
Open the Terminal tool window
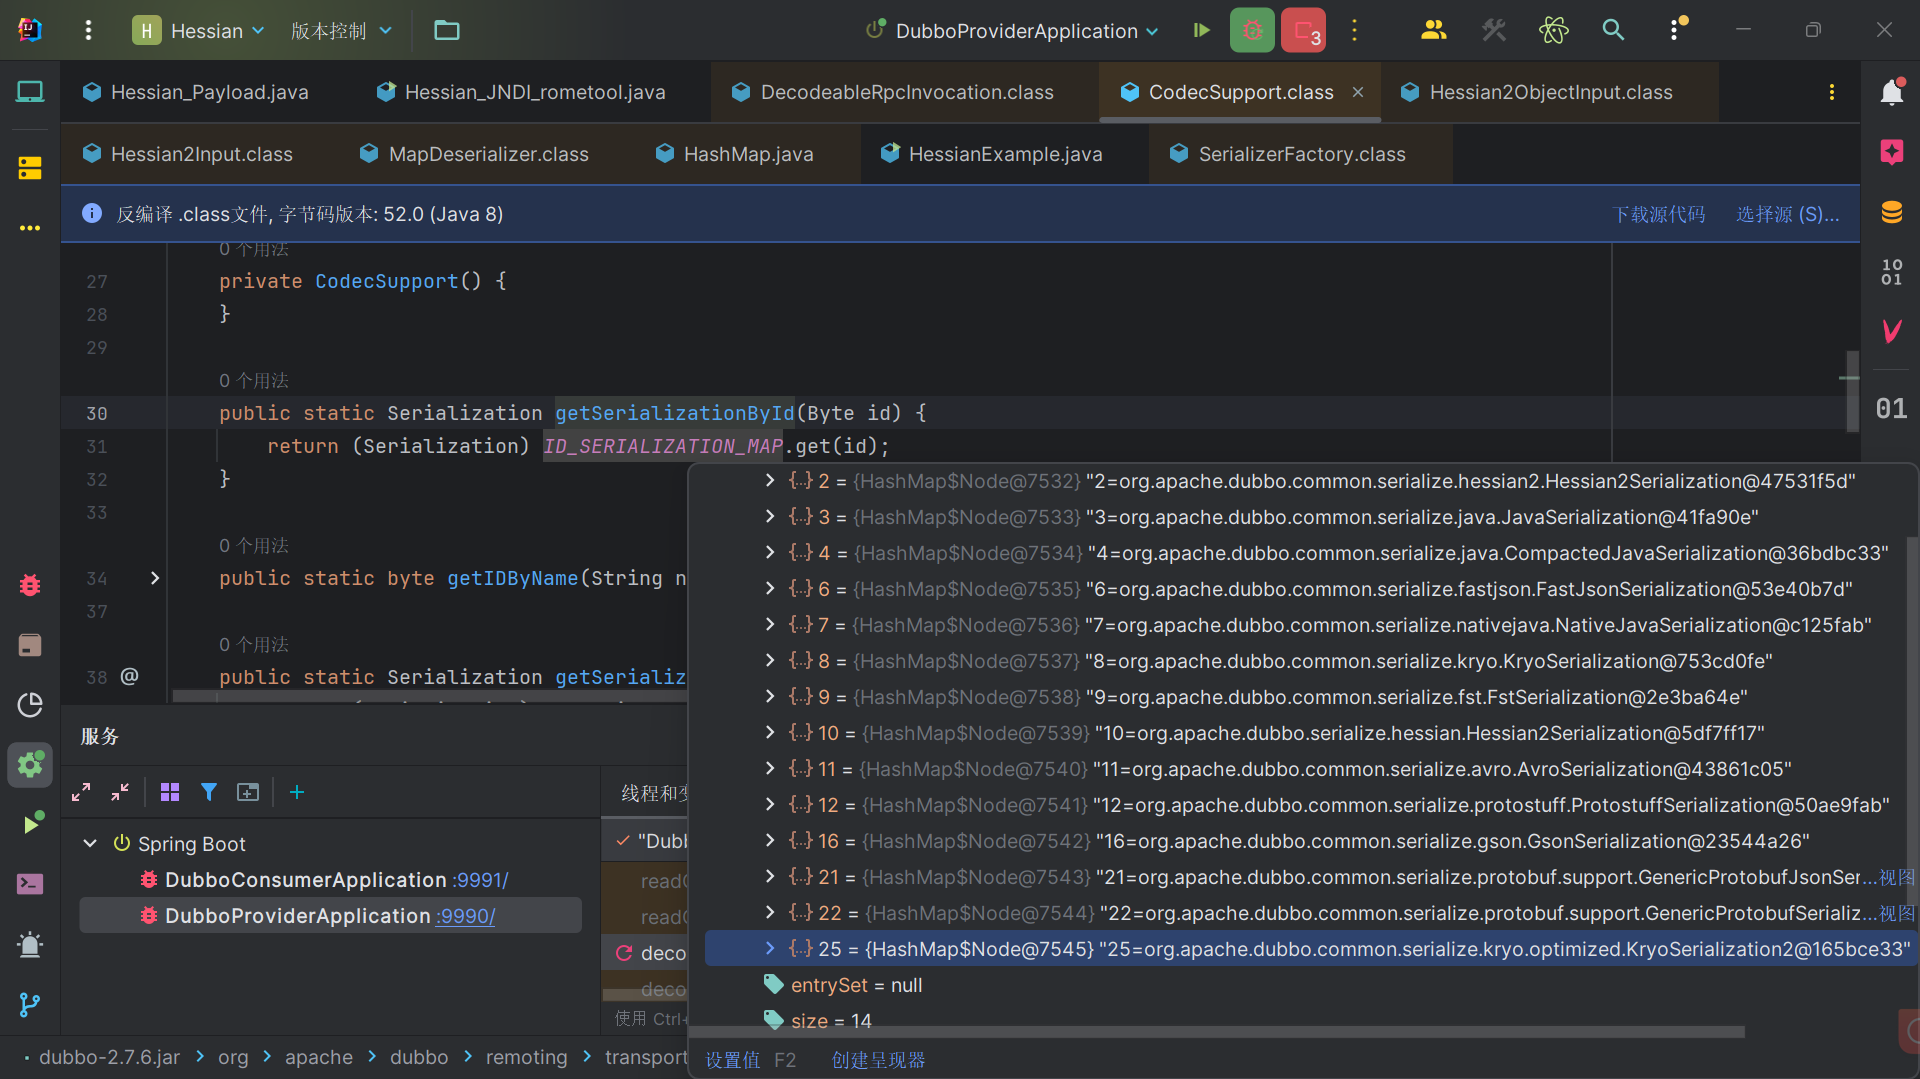[30, 884]
